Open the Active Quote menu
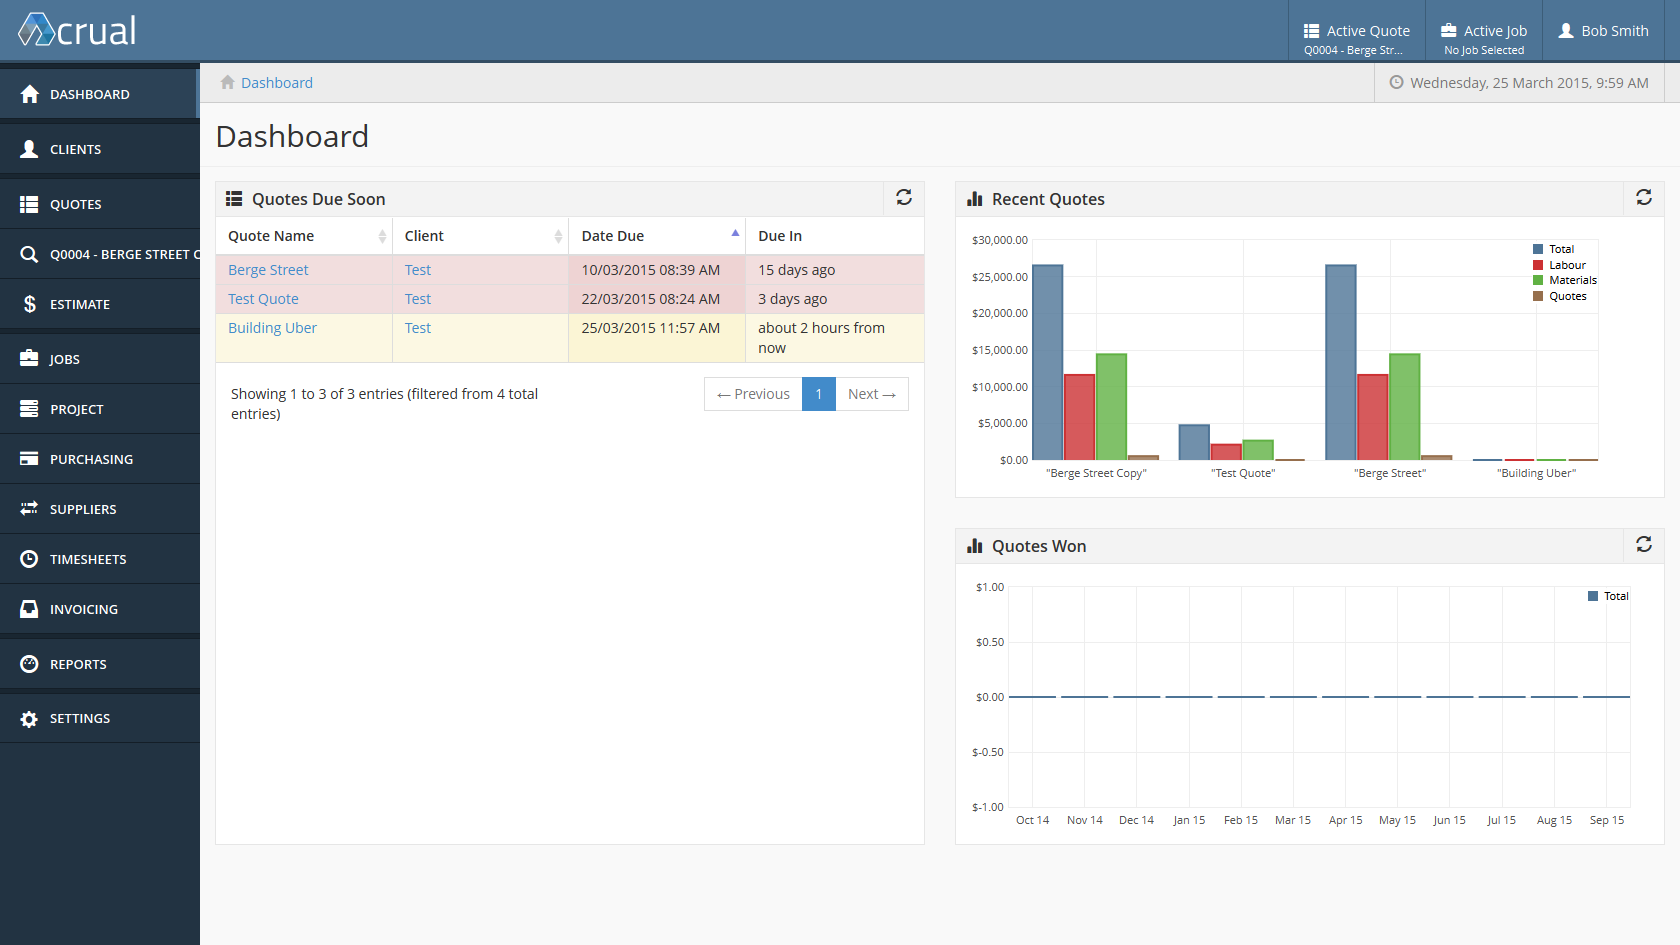The width and height of the screenshot is (1680, 945). [x=1356, y=38]
